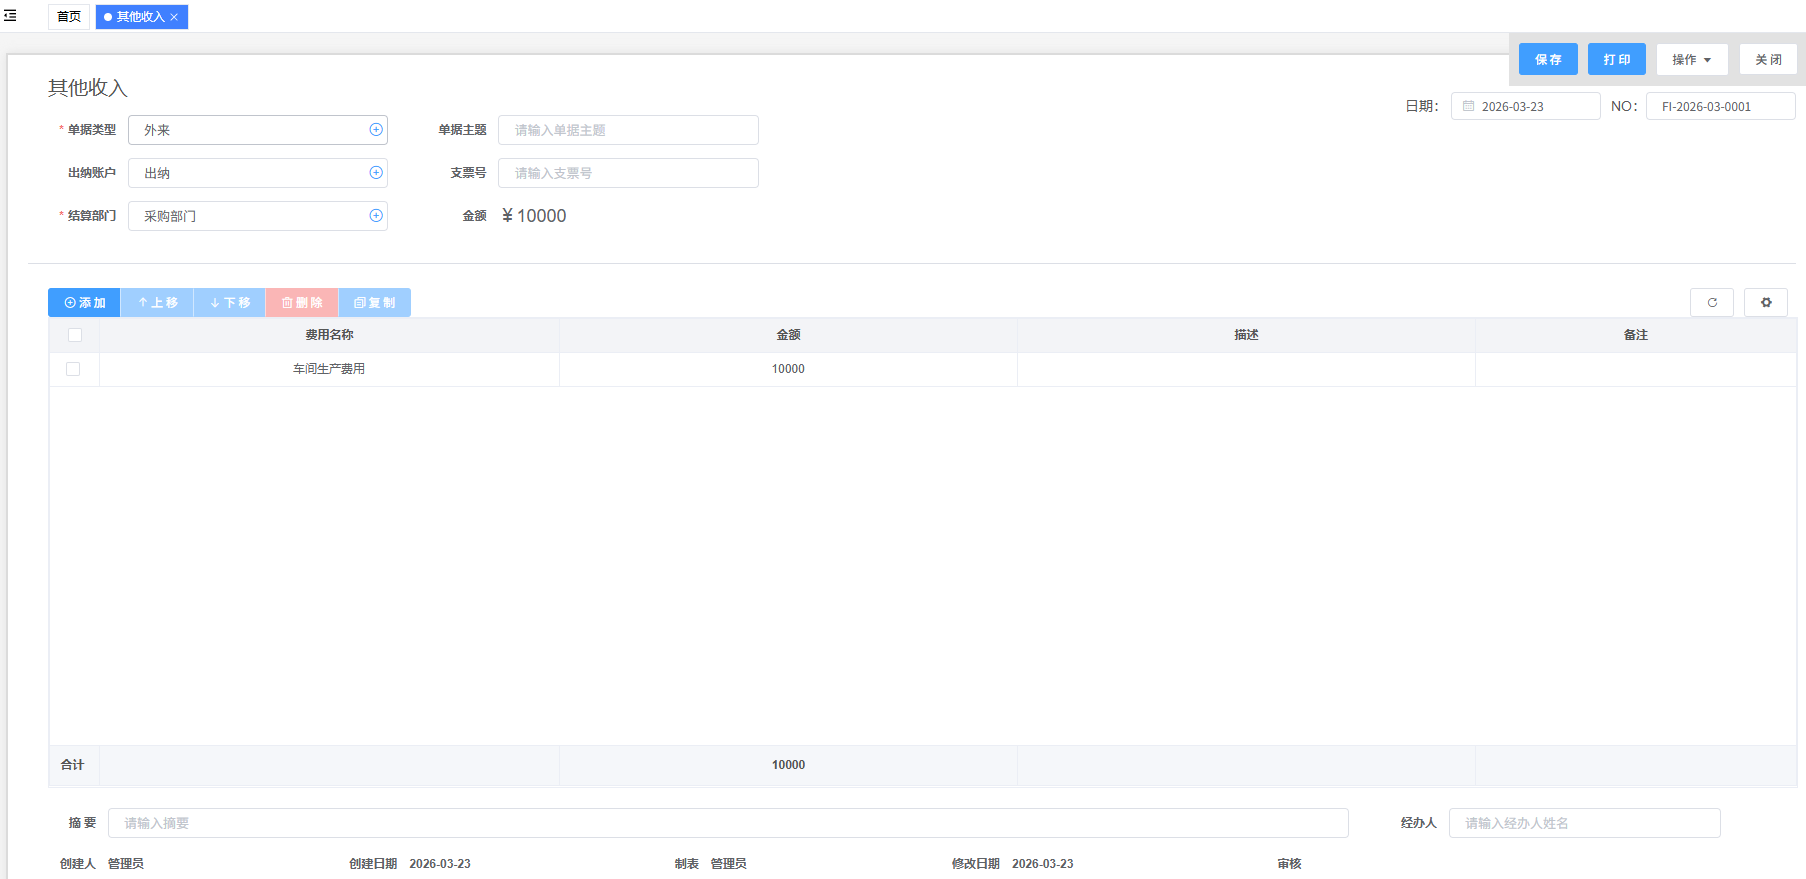
Task: Click plus icon in 单据类型 field
Action: coord(376,130)
